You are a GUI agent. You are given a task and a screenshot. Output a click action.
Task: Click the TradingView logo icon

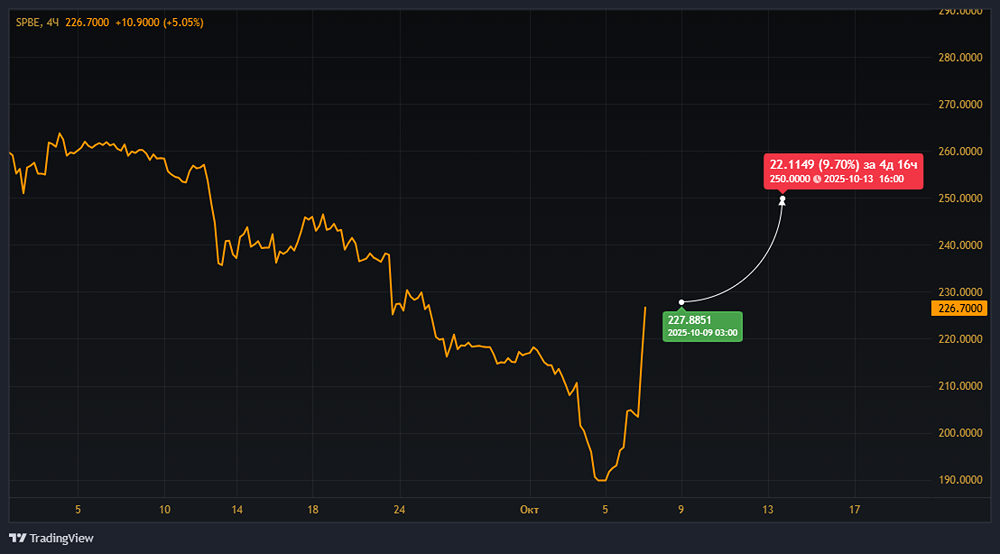click(x=17, y=538)
